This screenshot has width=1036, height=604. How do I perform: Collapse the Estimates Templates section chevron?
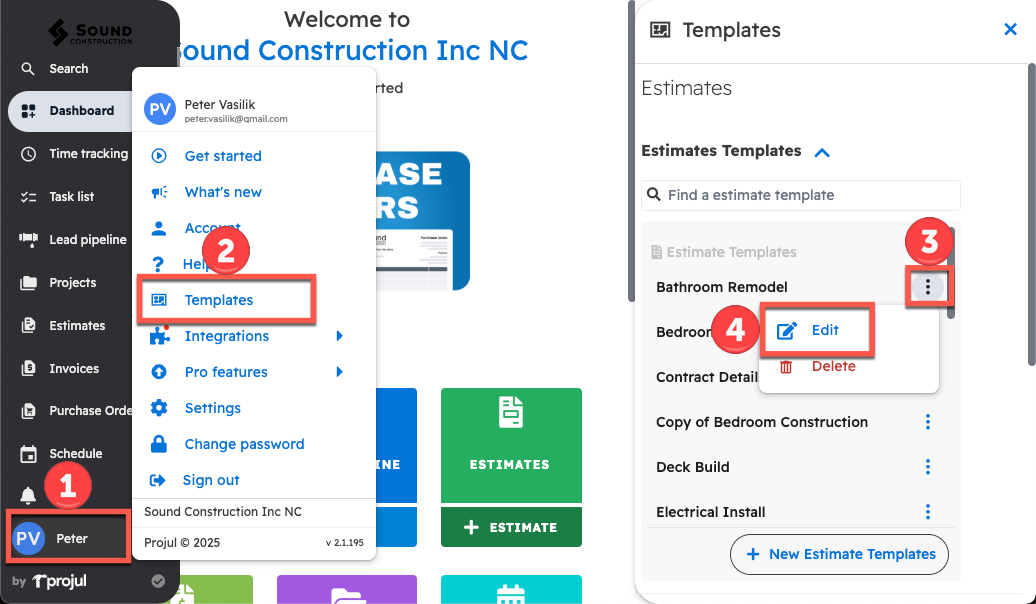coord(822,152)
